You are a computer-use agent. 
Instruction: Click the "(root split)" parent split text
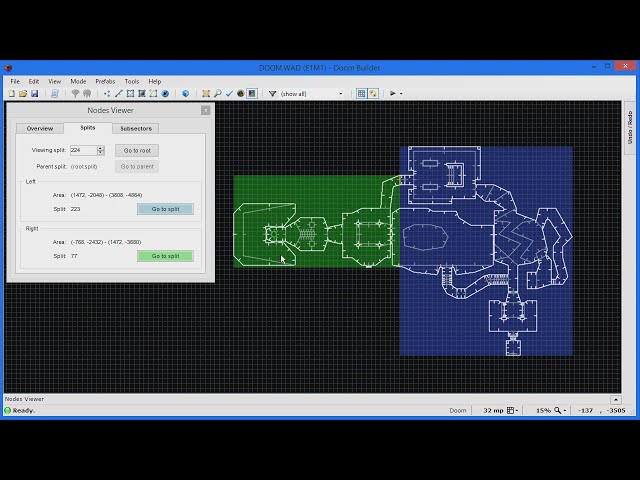84,167
